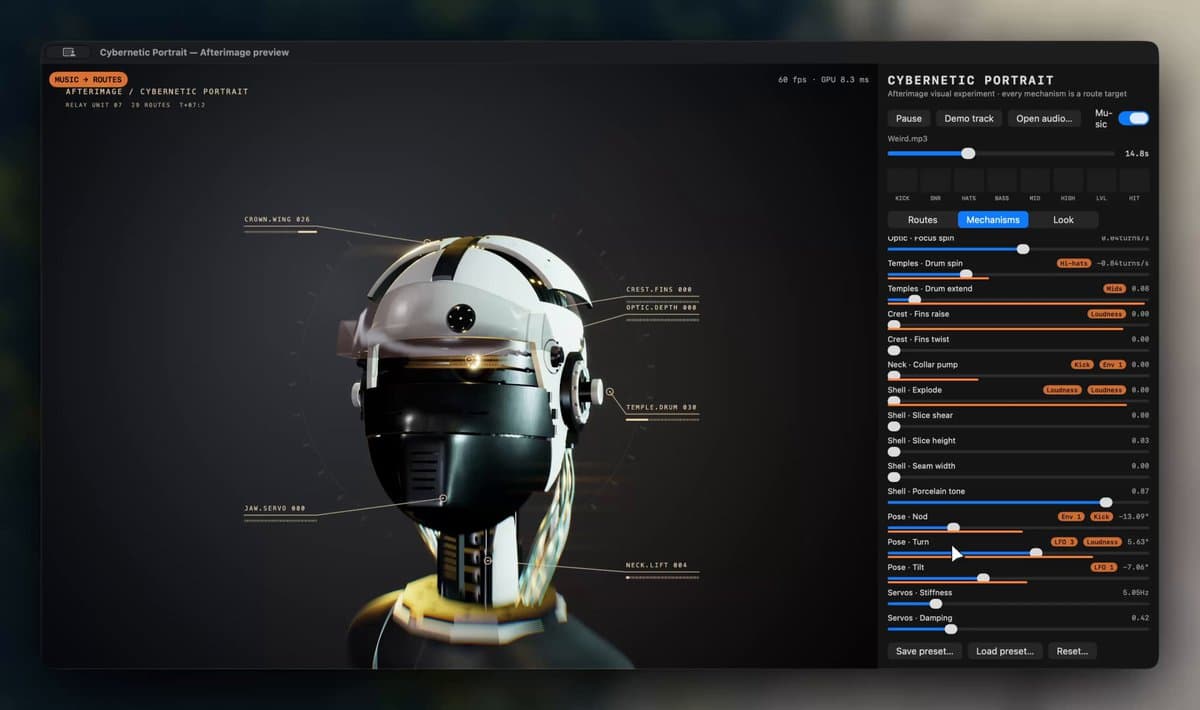
Task: Click the KICK band meter box
Action: pos(902,180)
